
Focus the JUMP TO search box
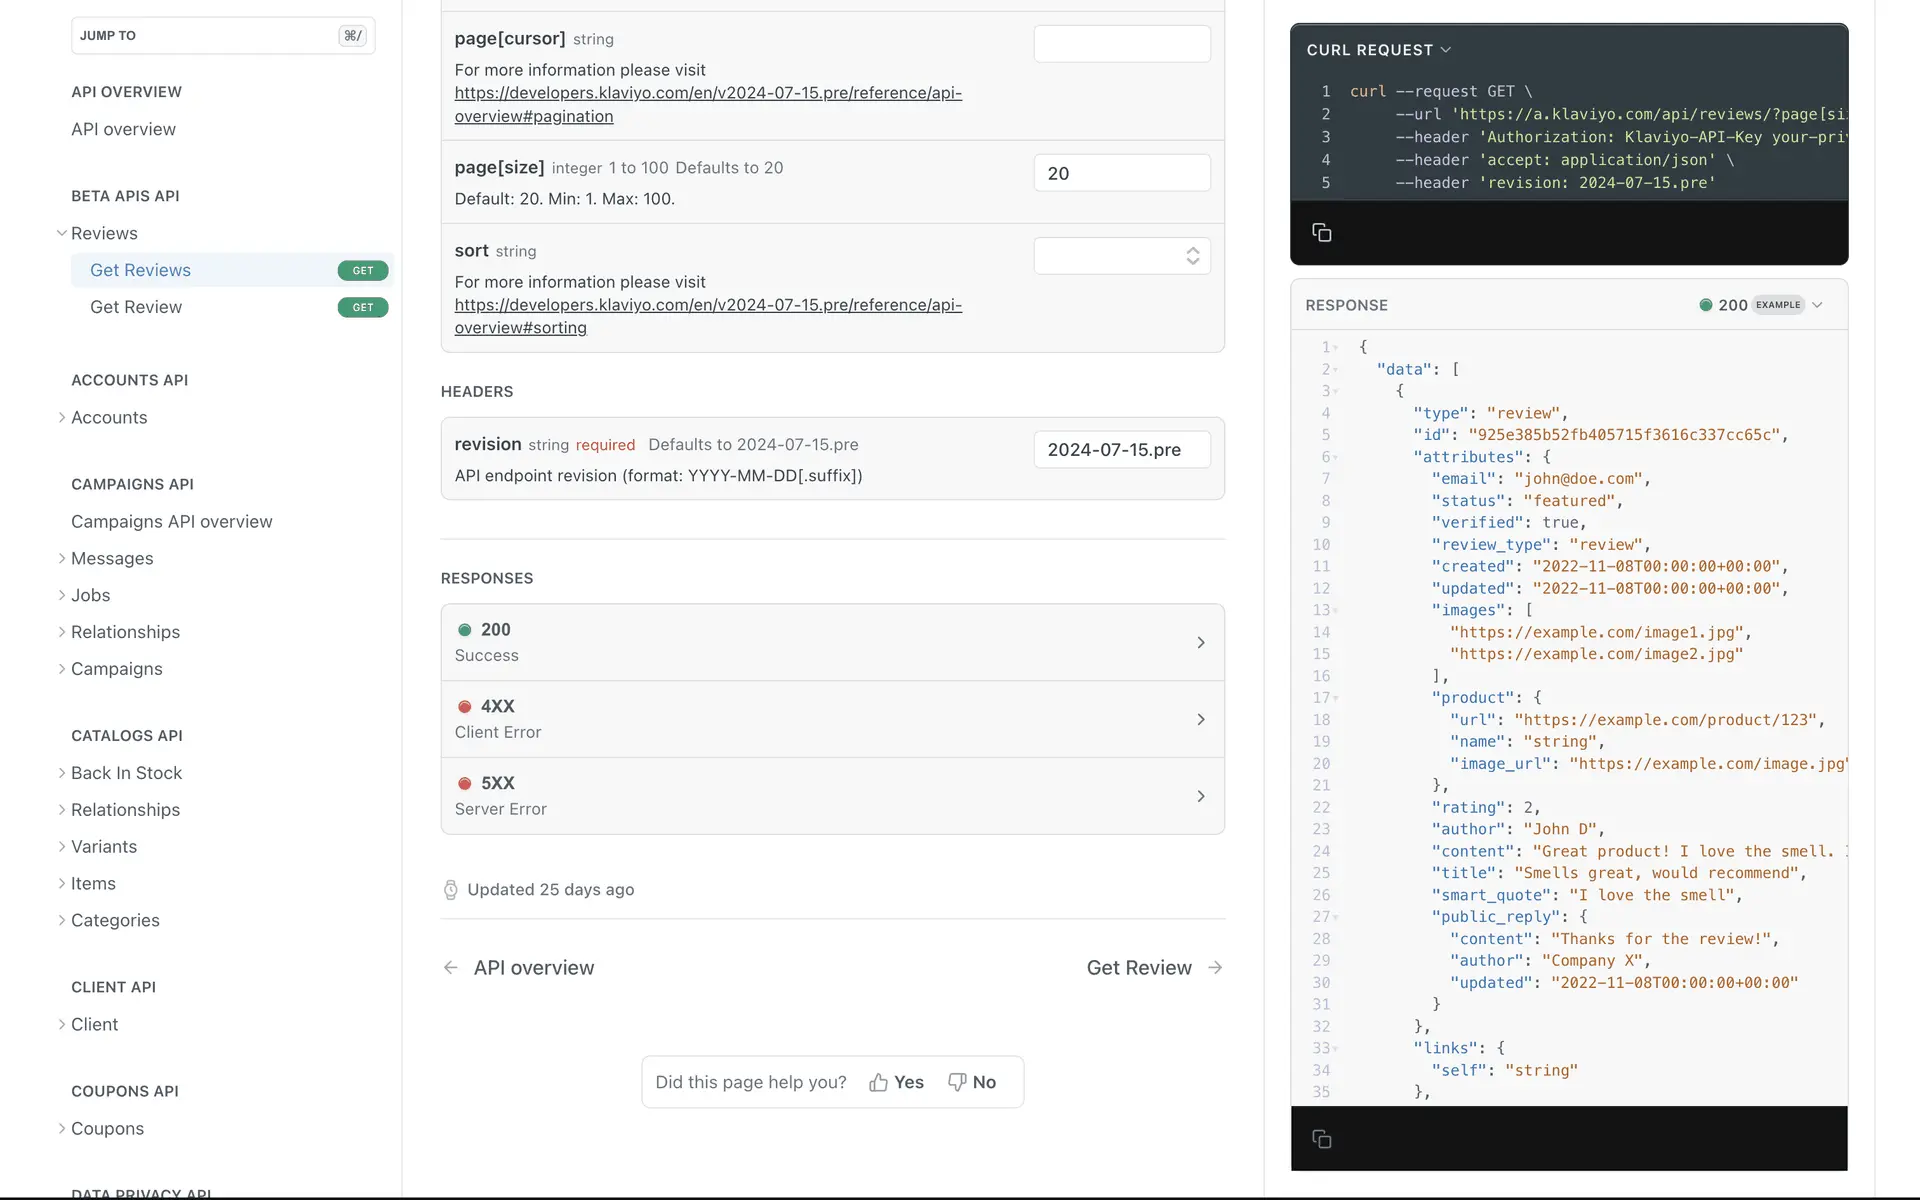pos(222,36)
